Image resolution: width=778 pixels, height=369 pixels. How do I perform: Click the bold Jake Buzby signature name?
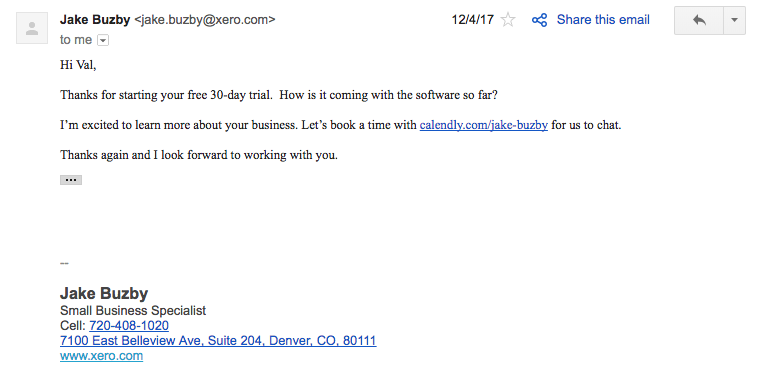coord(104,294)
